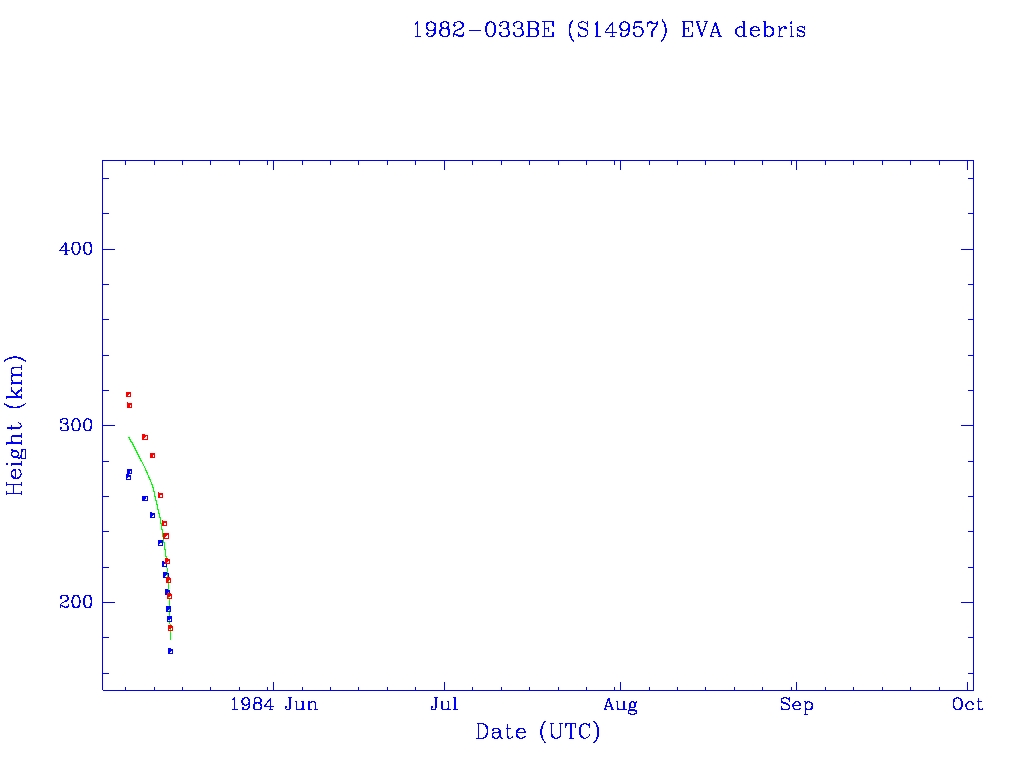Click the lowest blue data point
1024x768 pixels.
click(x=170, y=651)
